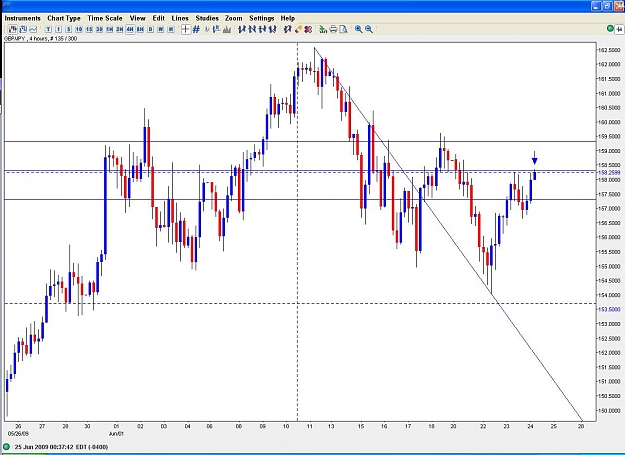The height and width of the screenshot is (455, 625).
Task: Zoom in with the magnifier plus icon
Action: pos(358,29)
